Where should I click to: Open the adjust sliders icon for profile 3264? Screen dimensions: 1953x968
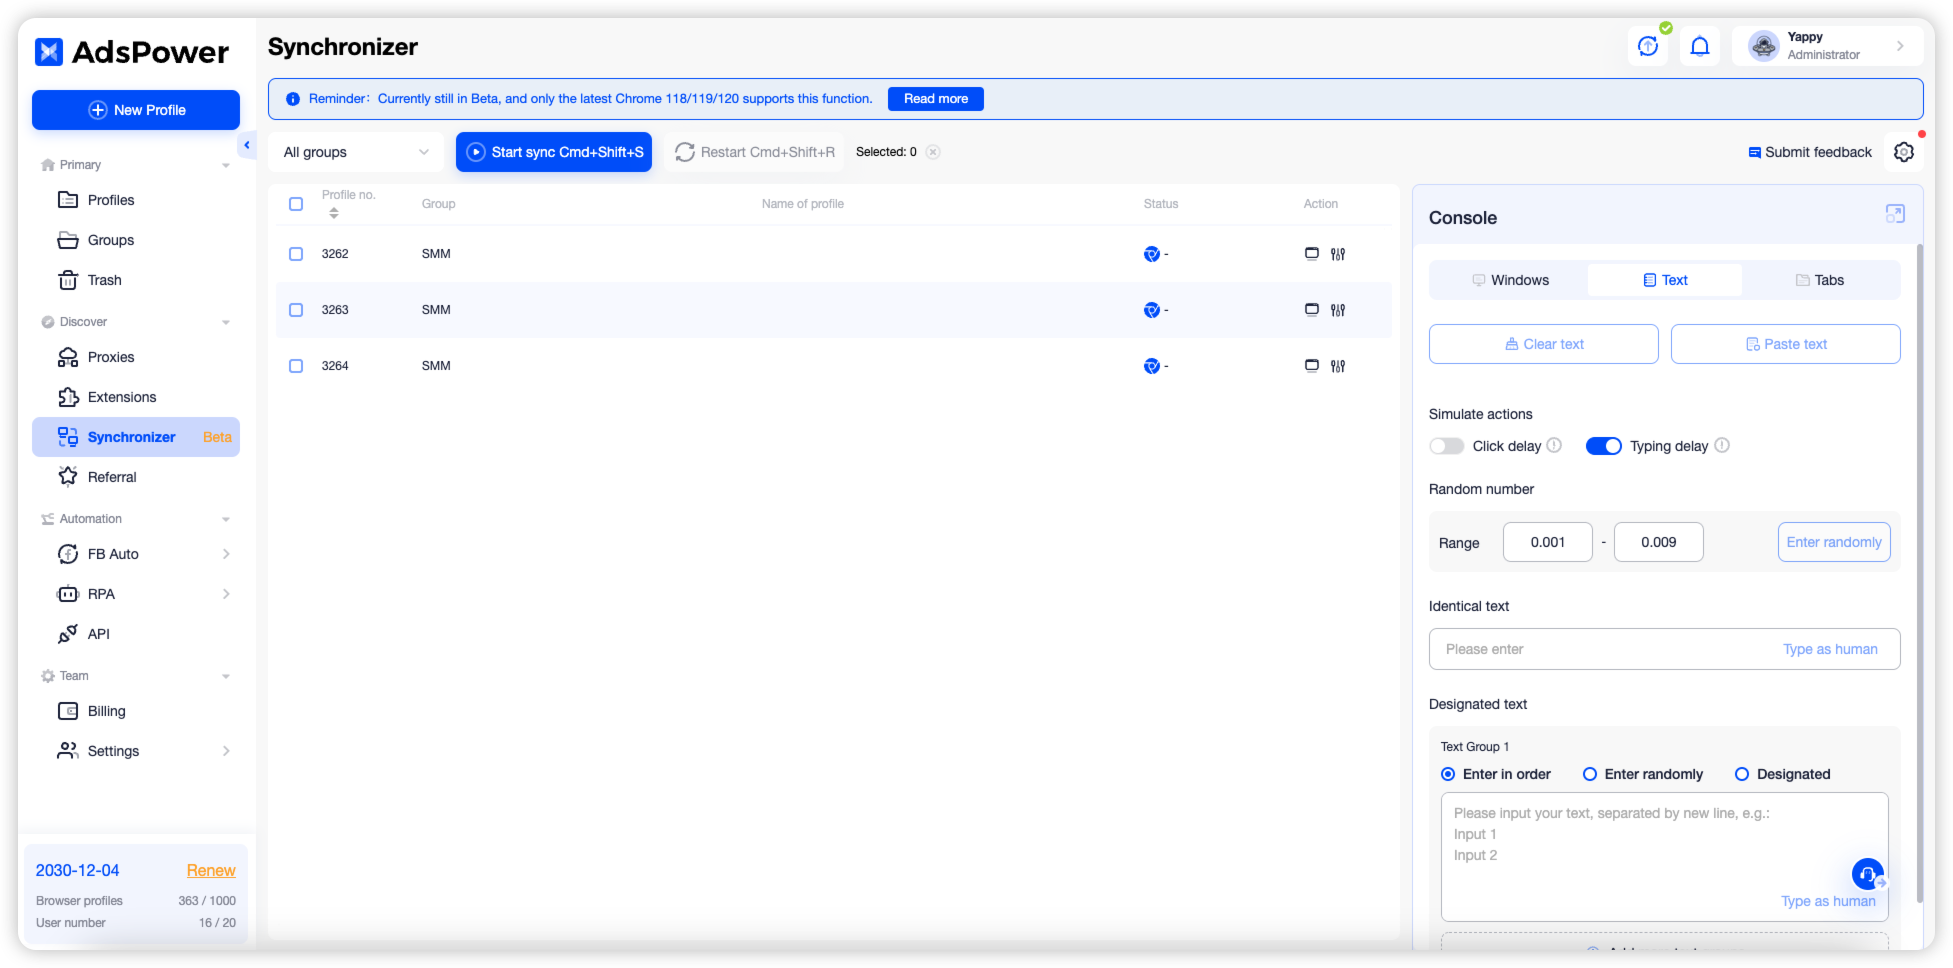1338,366
